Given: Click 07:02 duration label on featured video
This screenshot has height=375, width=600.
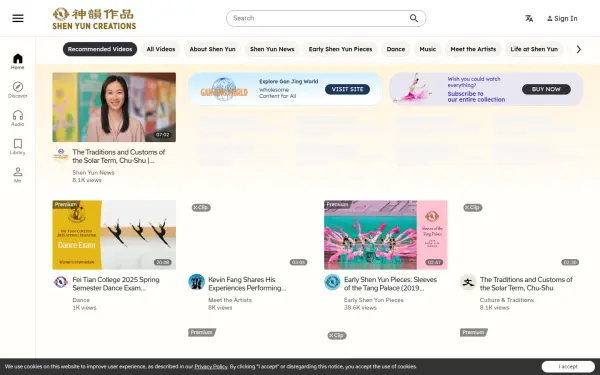Looking at the screenshot, I should click(163, 135).
